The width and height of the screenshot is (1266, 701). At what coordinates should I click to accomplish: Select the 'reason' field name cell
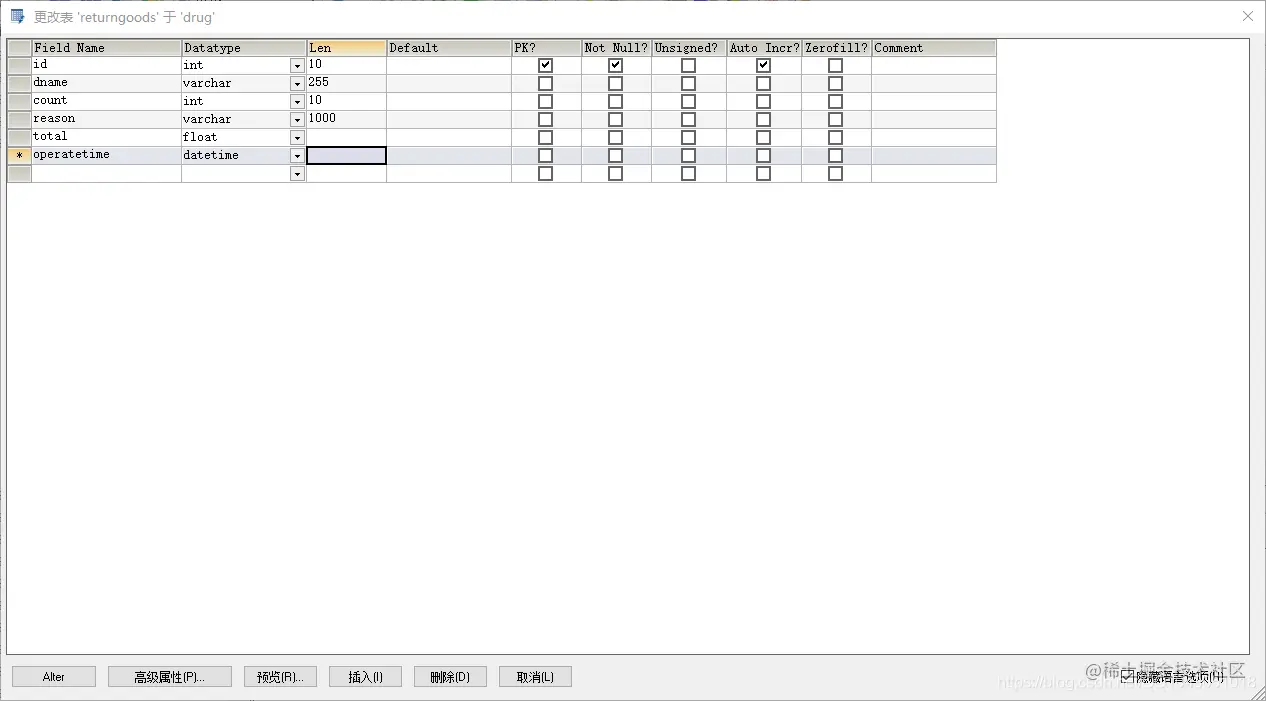(106, 119)
